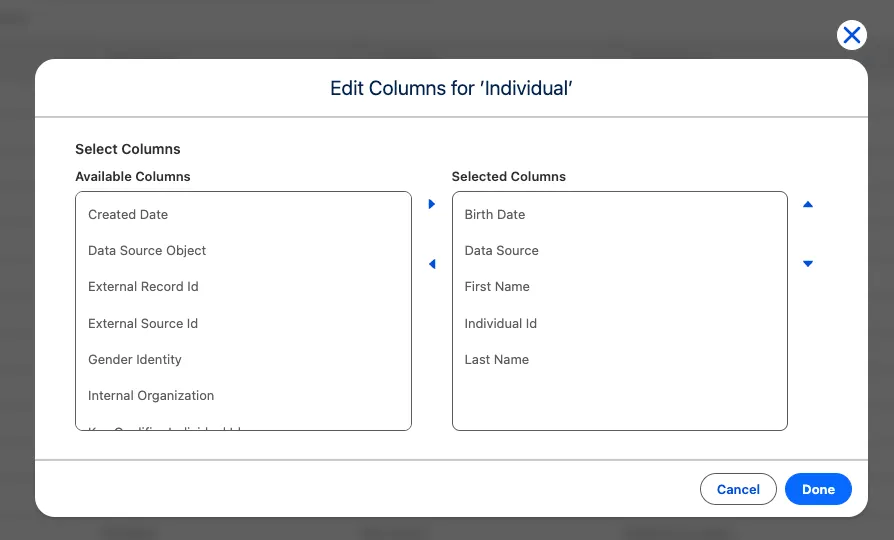Select Data Source in Selected Columns

click(x=502, y=250)
